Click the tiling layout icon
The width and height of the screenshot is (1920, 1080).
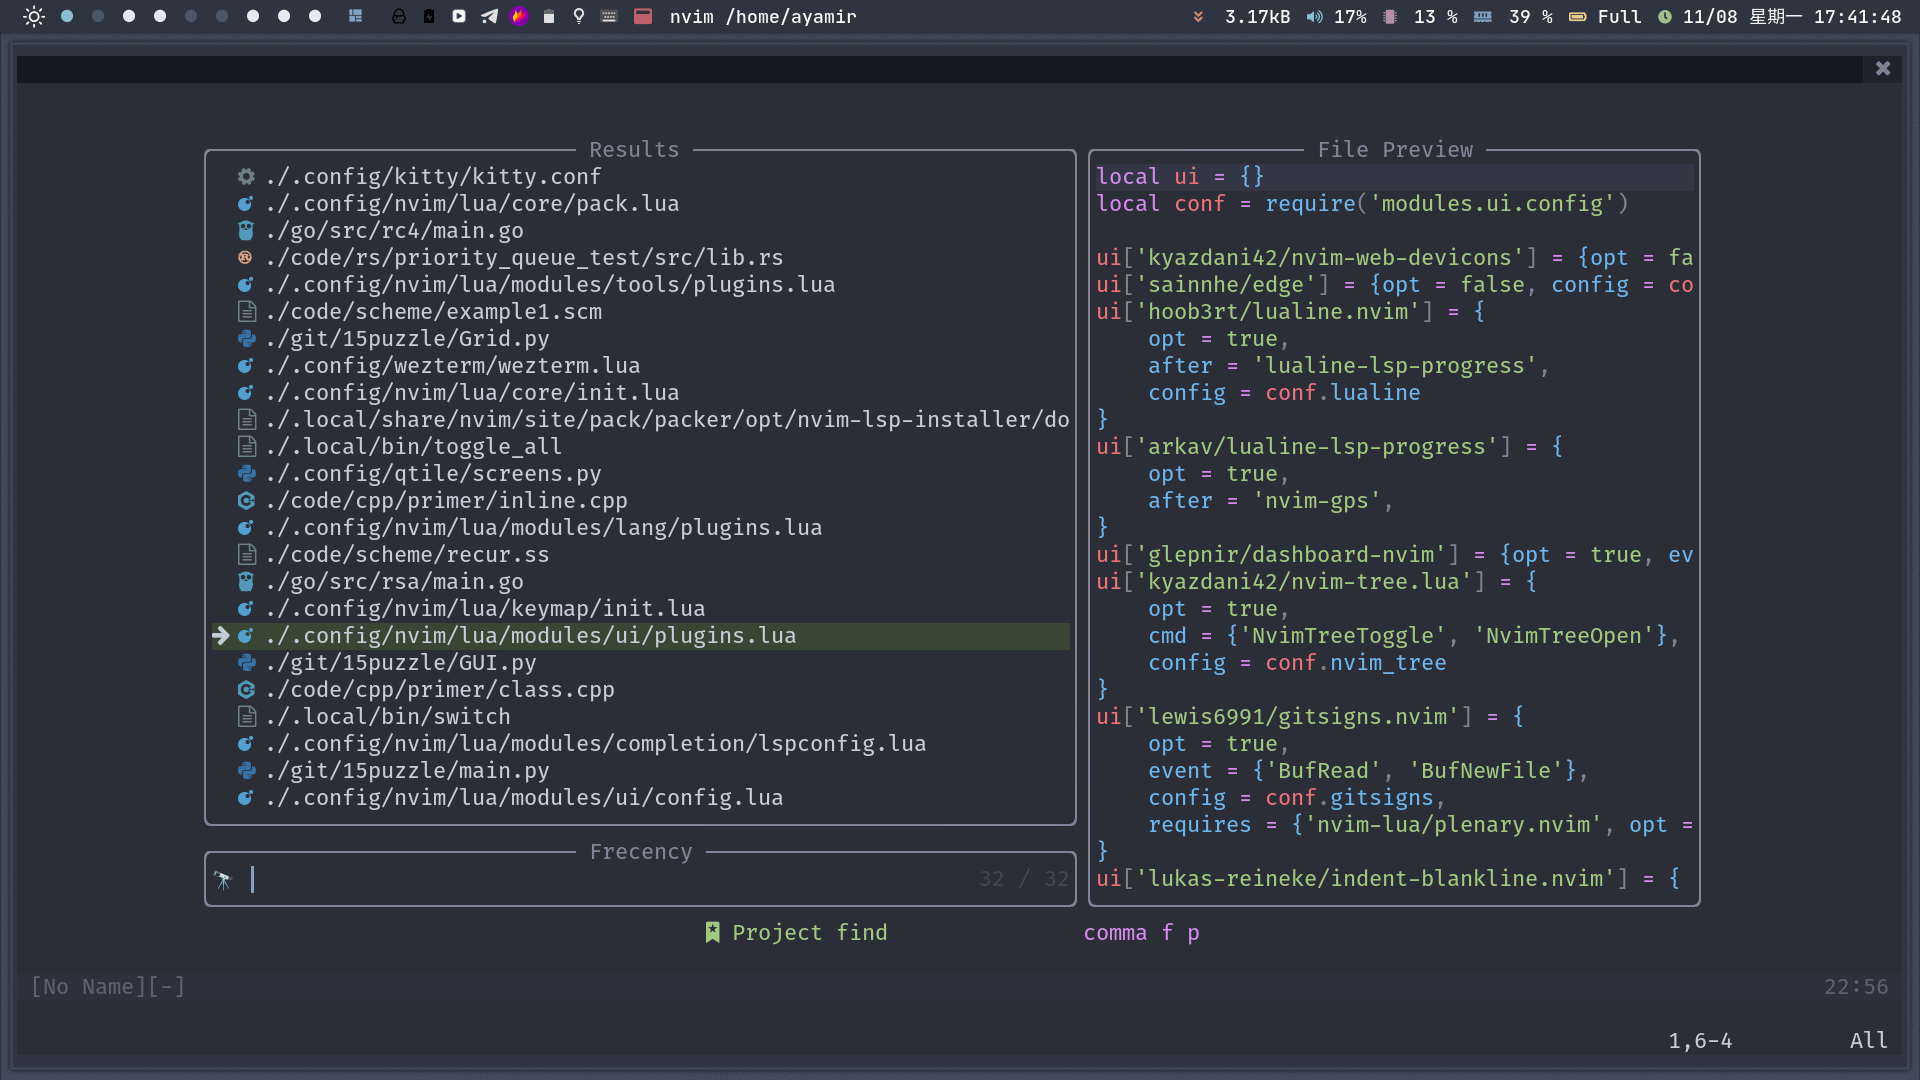click(x=355, y=16)
